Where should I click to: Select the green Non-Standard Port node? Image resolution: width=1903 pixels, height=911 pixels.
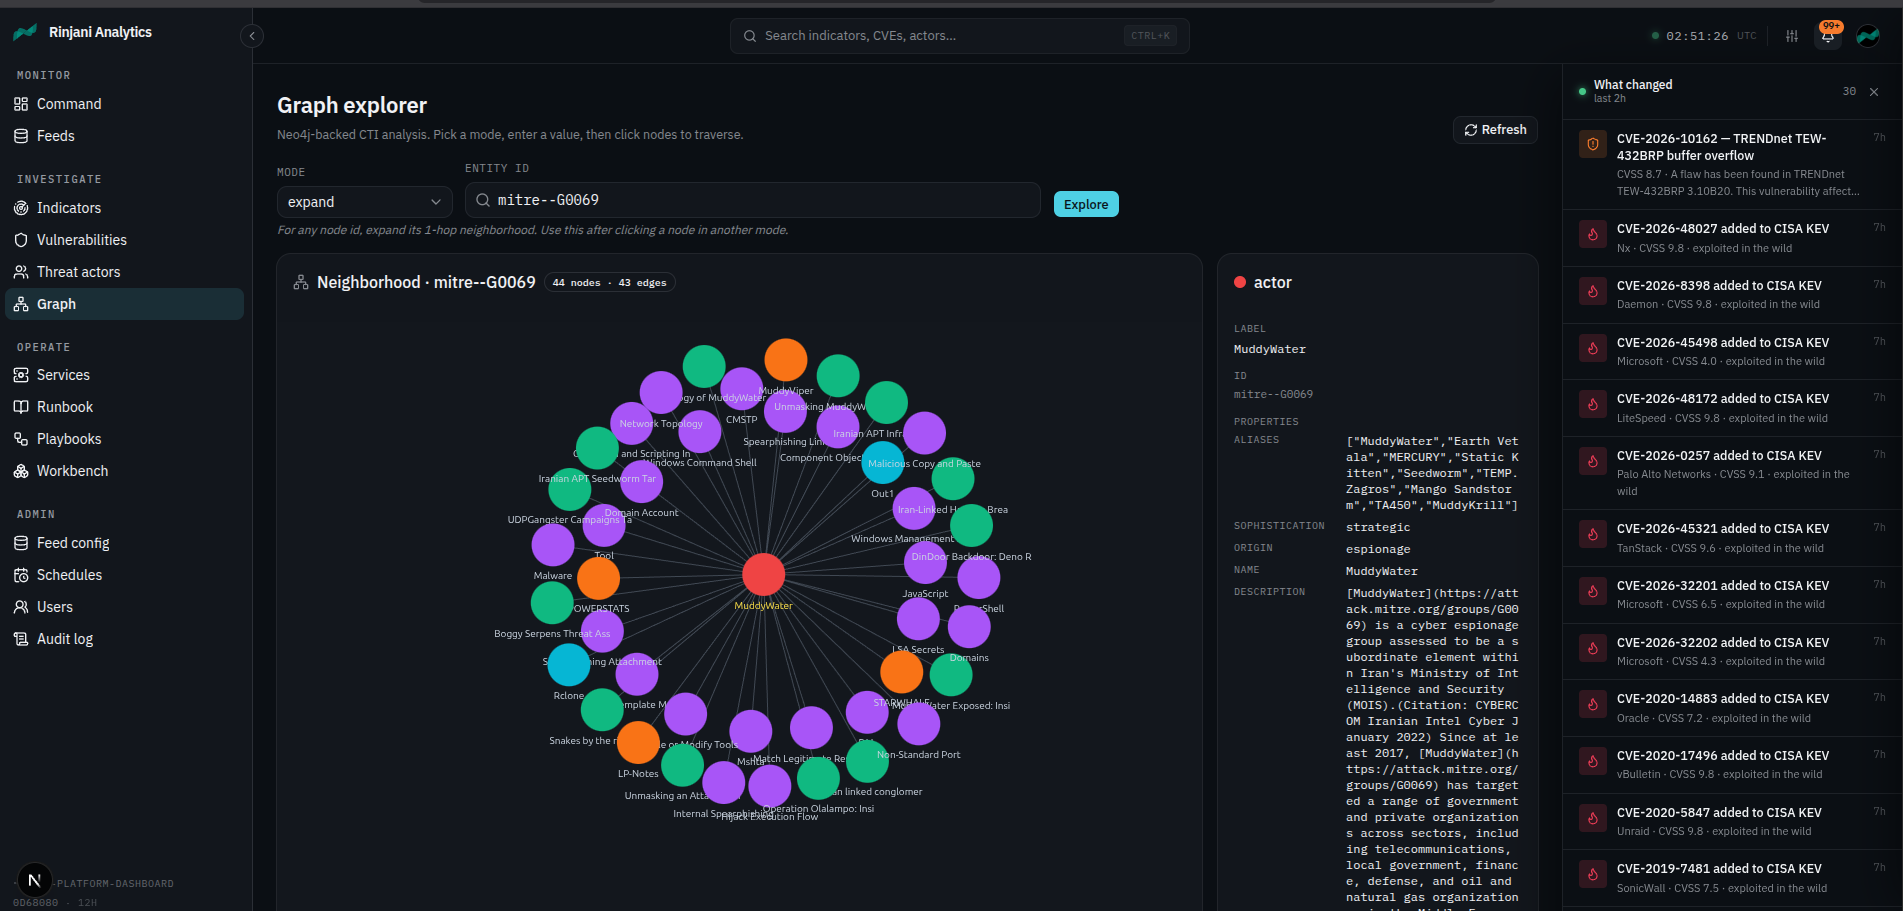(867, 762)
